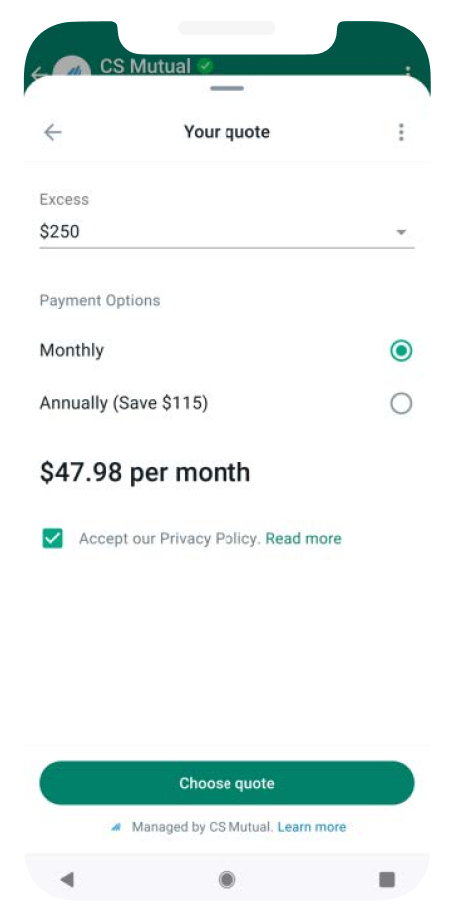Open the Read more privacy policy link

click(x=303, y=538)
